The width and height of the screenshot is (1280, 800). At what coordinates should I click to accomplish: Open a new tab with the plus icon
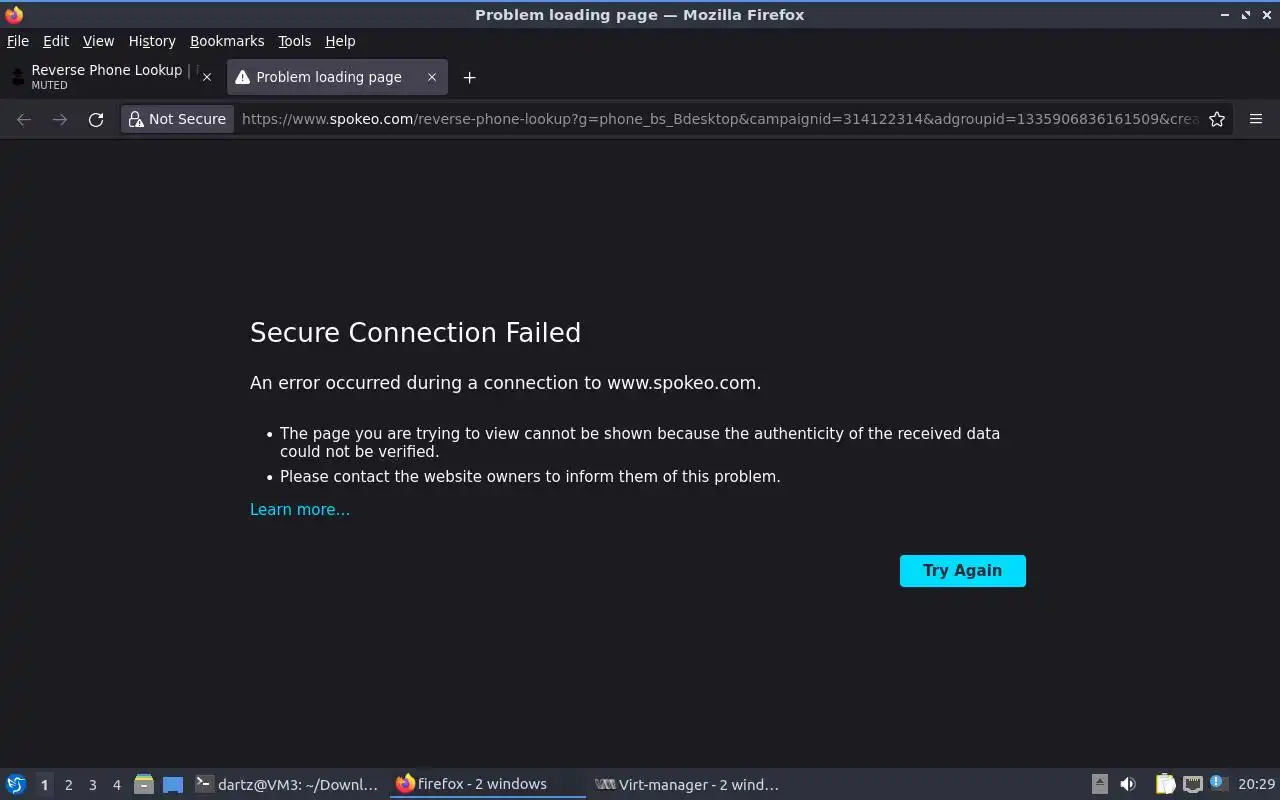(469, 77)
